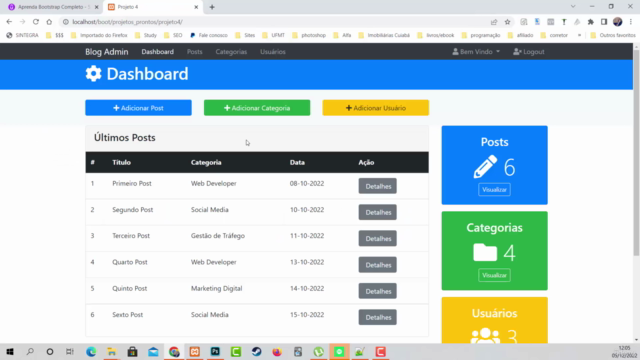Expand the Bem Vindo dropdown
The width and height of the screenshot is (640, 360).
click(476, 52)
